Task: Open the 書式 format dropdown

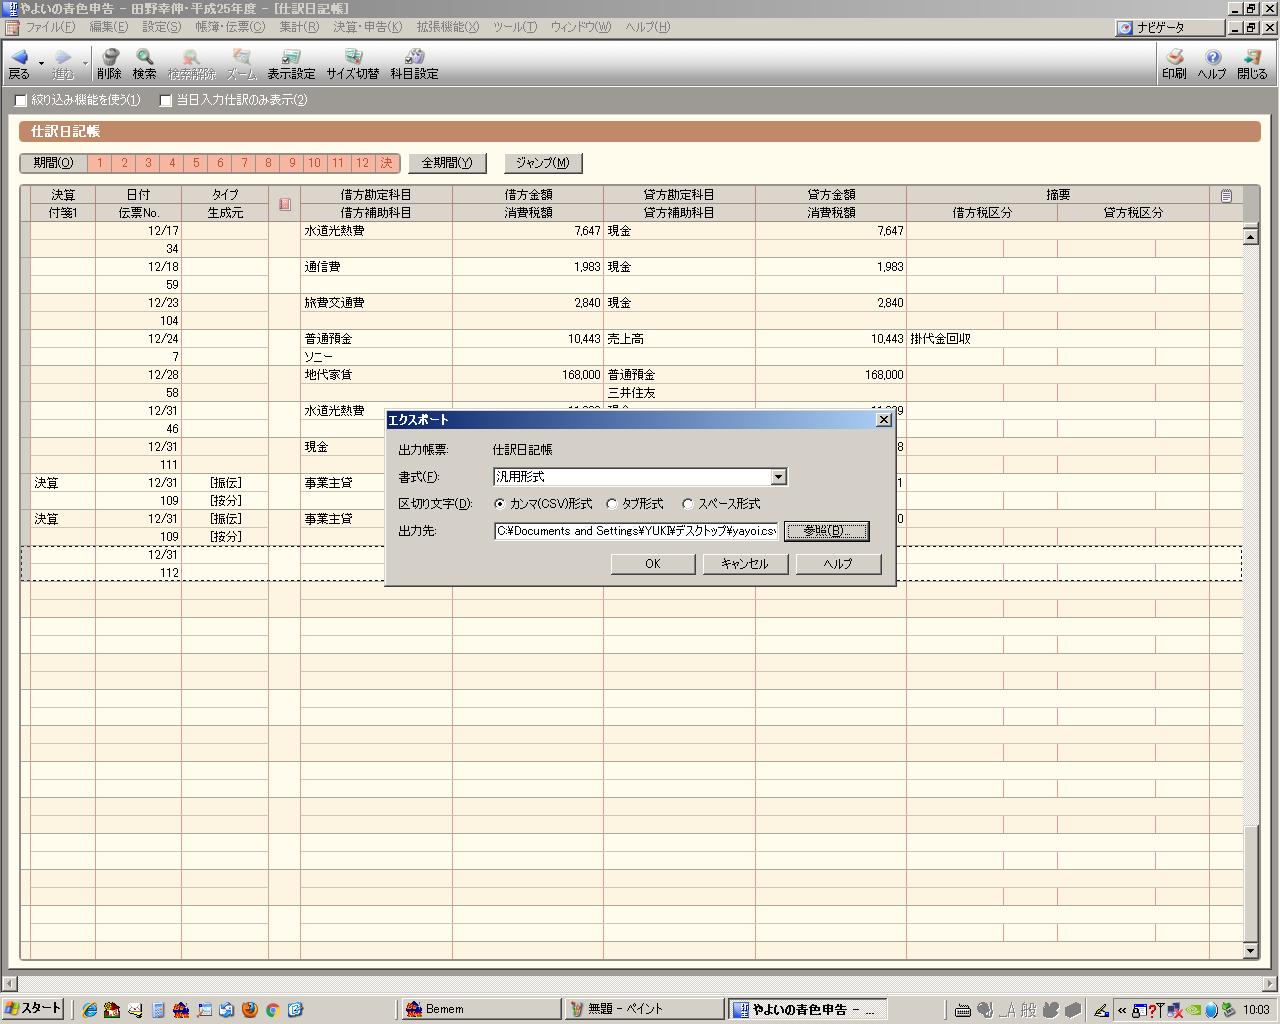Action: (x=778, y=477)
